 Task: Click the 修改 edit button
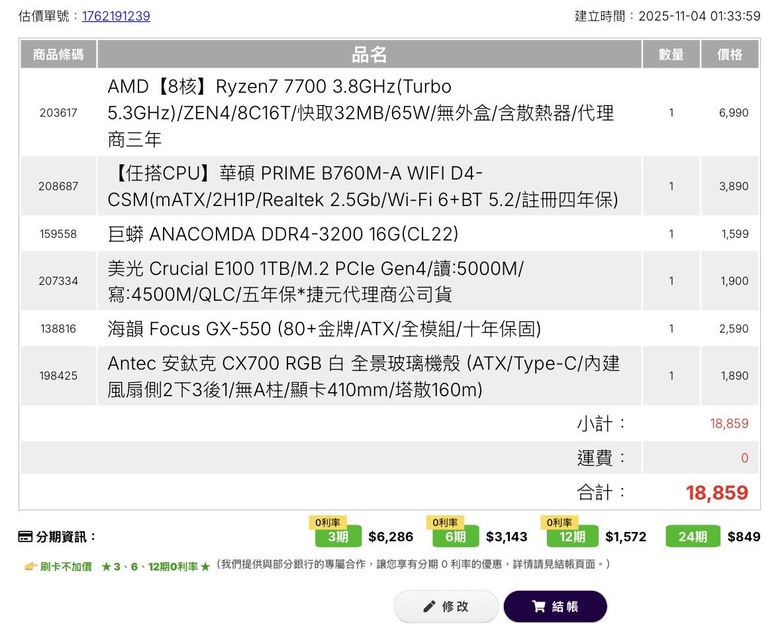[x=446, y=606]
